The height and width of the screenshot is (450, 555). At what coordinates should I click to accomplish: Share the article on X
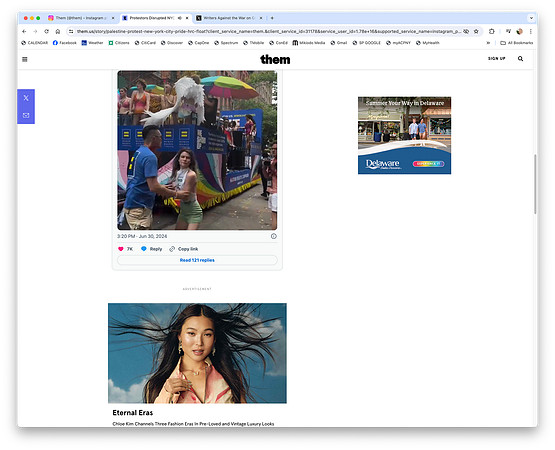click(x=26, y=98)
